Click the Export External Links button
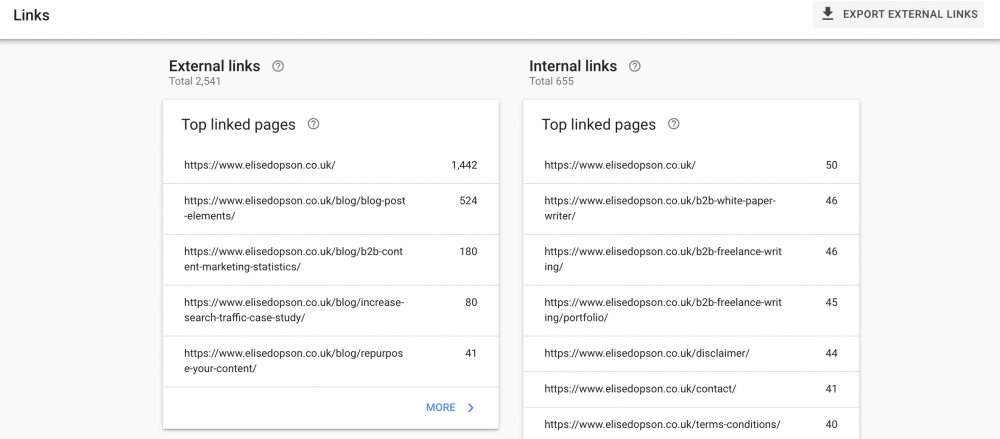The image size is (1000, 439). pyautogui.click(x=898, y=14)
